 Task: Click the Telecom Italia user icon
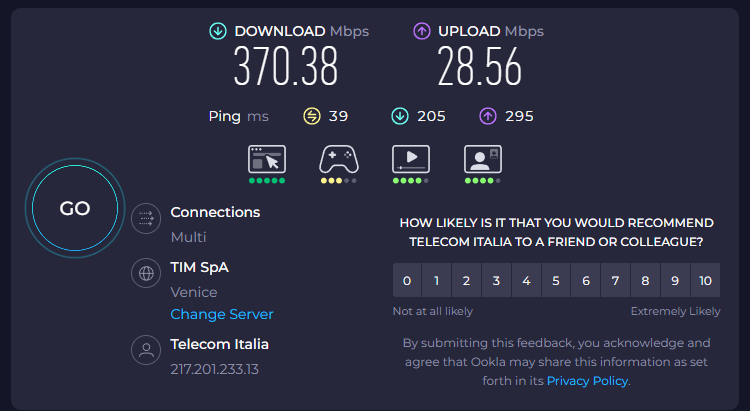pos(147,350)
